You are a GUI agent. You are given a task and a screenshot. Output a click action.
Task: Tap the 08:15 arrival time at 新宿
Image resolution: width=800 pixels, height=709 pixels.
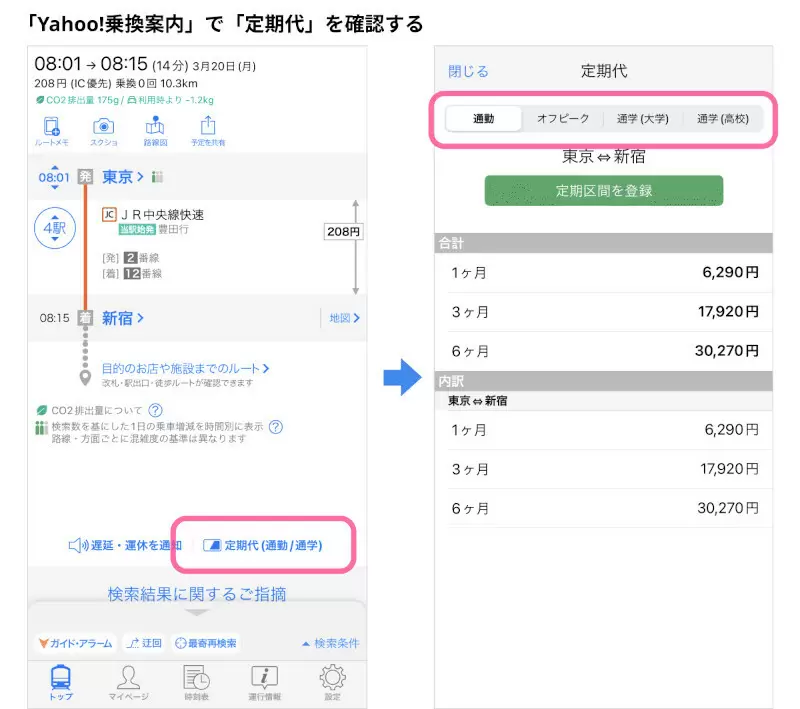click(54, 318)
